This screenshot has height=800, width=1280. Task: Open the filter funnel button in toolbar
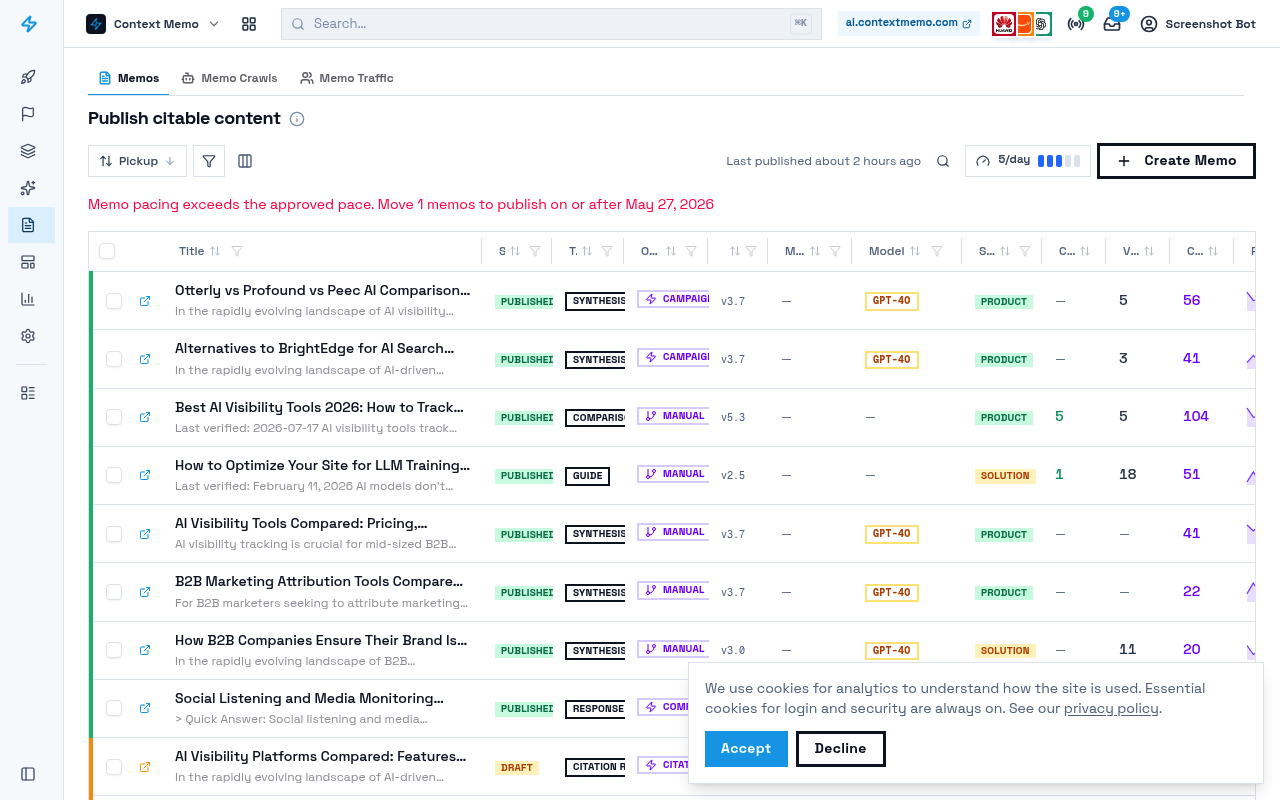tap(209, 161)
